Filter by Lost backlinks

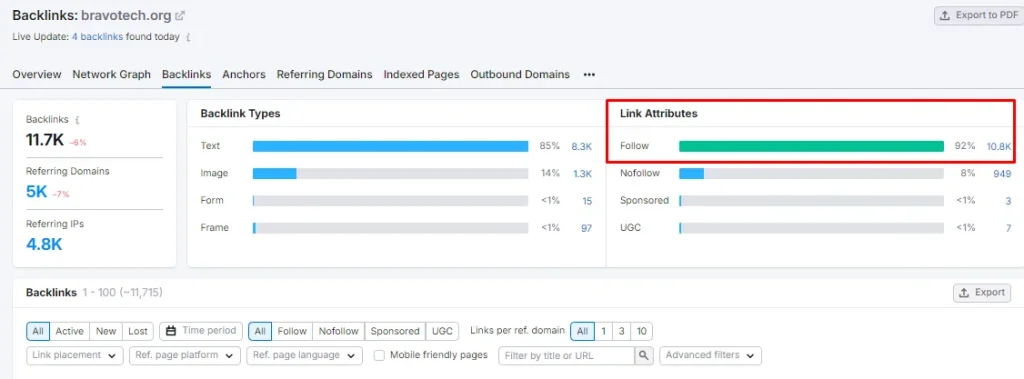(x=138, y=331)
